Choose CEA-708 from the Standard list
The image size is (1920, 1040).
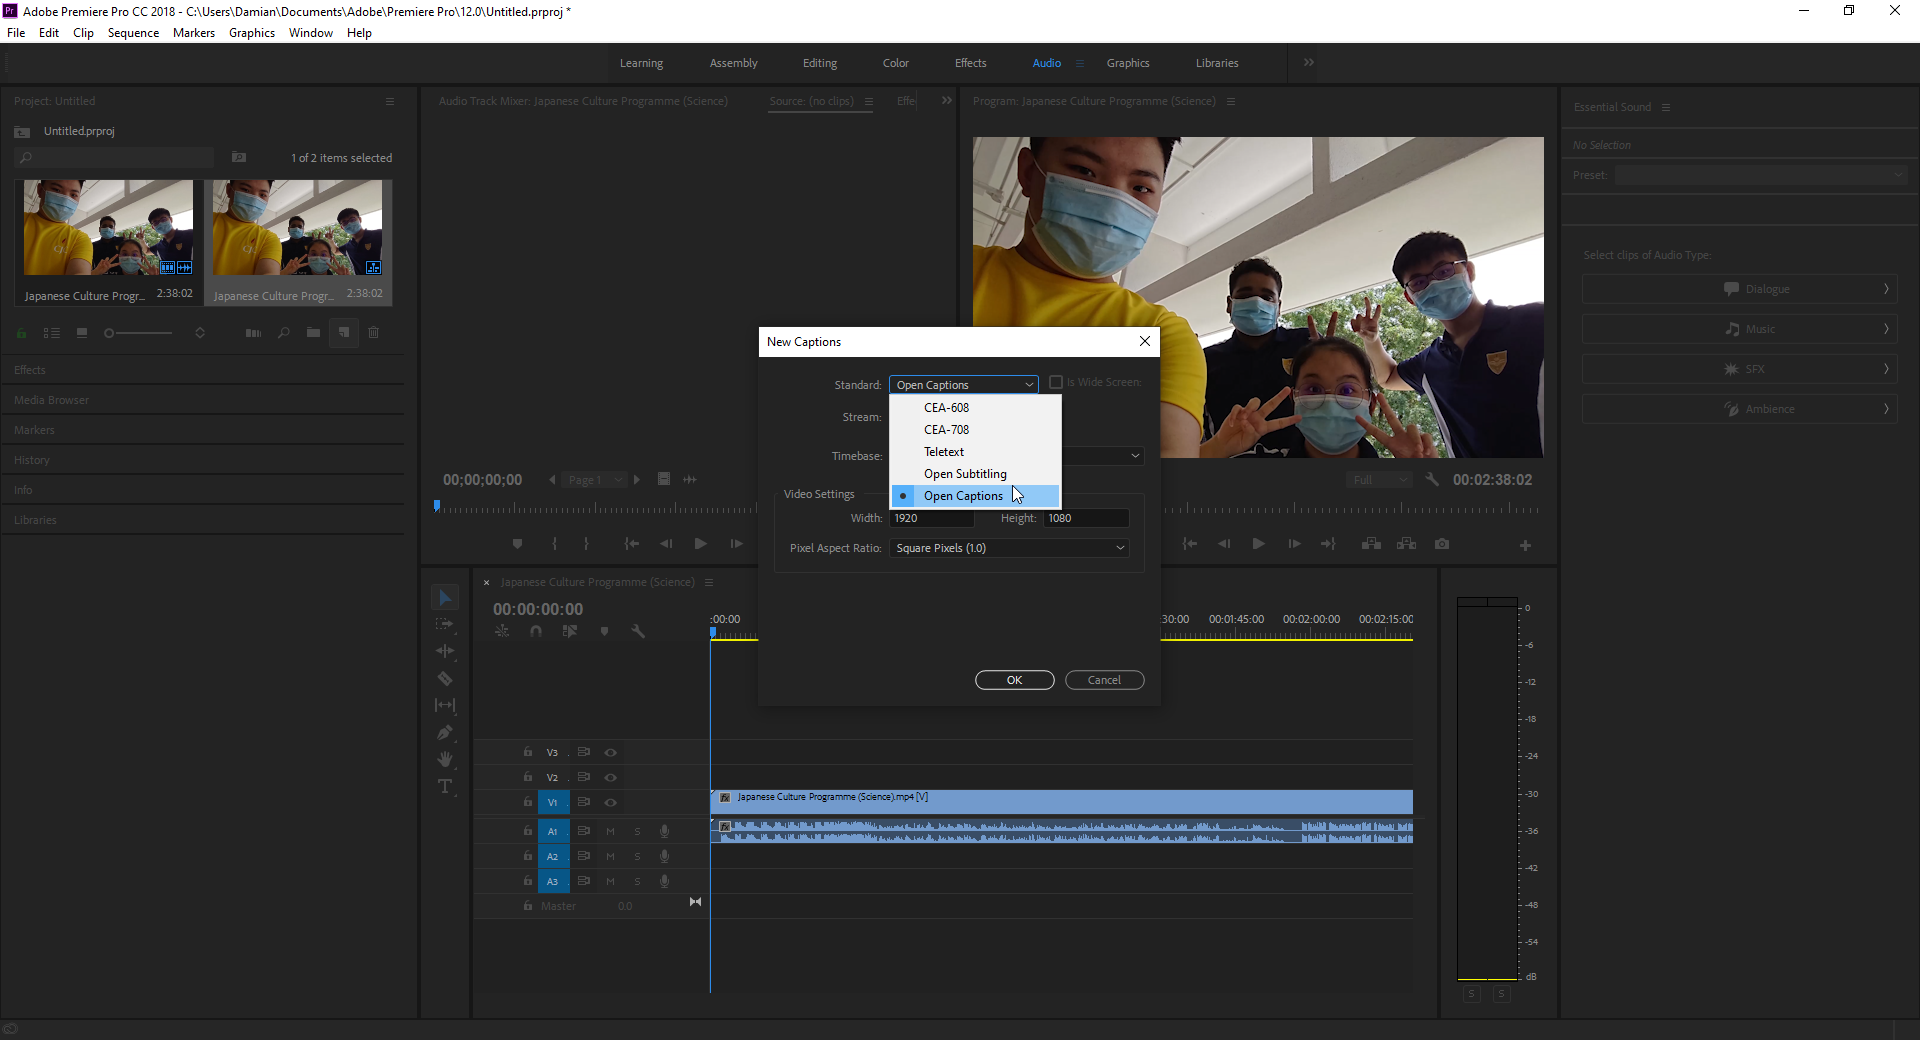pyautogui.click(x=946, y=430)
